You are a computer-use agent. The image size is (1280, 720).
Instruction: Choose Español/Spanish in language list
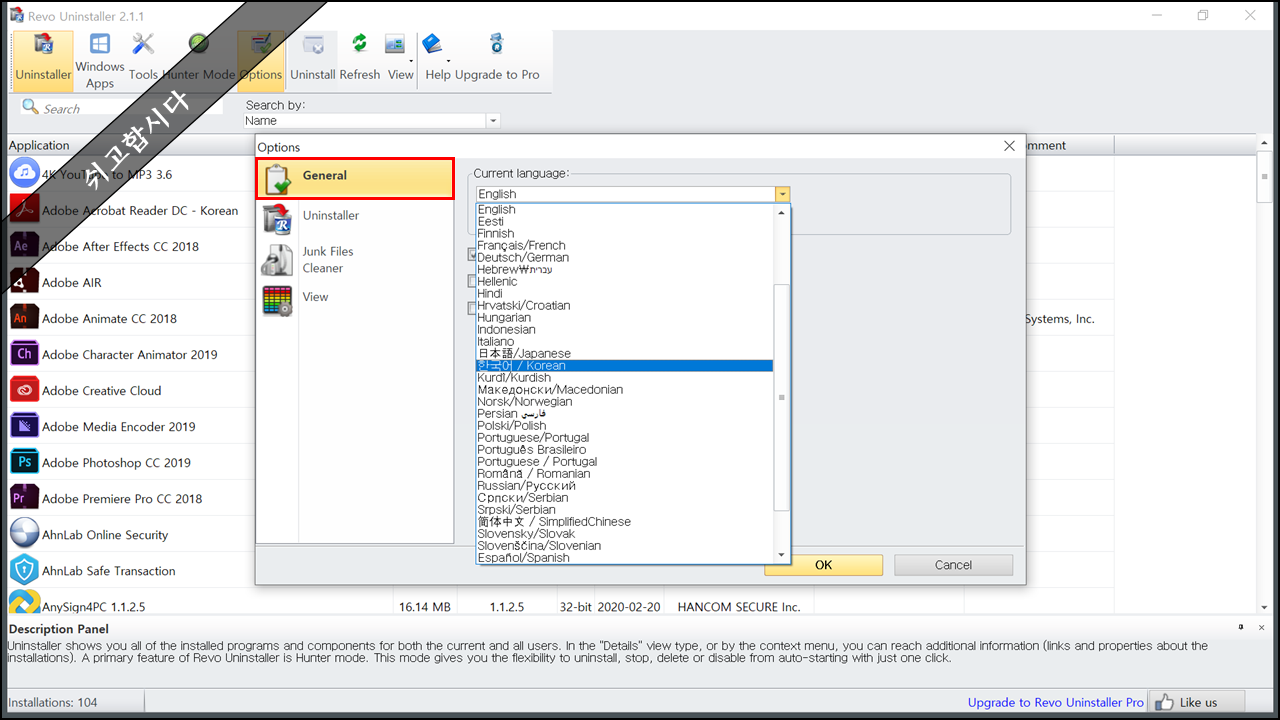625,558
